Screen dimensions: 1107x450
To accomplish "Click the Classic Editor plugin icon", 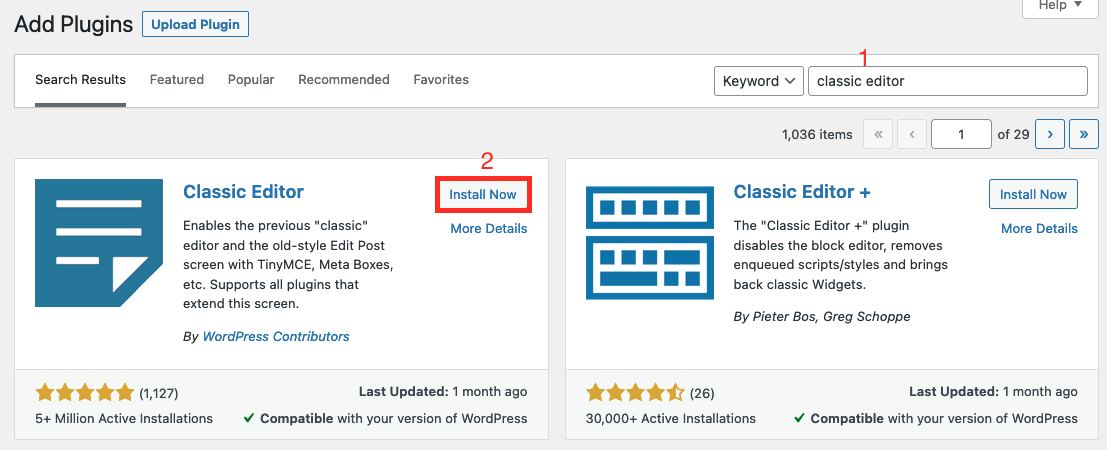I will click(99, 243).
